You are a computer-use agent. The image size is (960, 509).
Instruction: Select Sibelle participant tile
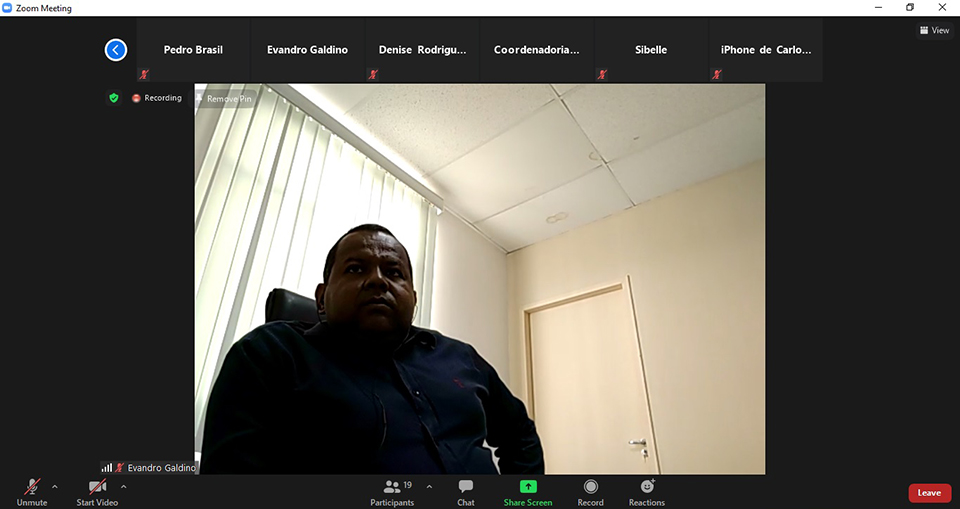(651, 50)
